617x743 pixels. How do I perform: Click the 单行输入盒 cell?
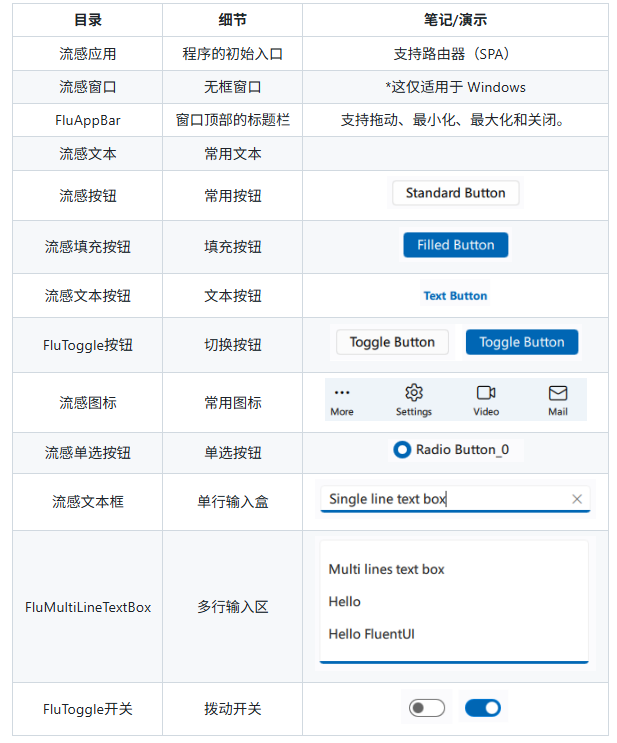(232, 501)
